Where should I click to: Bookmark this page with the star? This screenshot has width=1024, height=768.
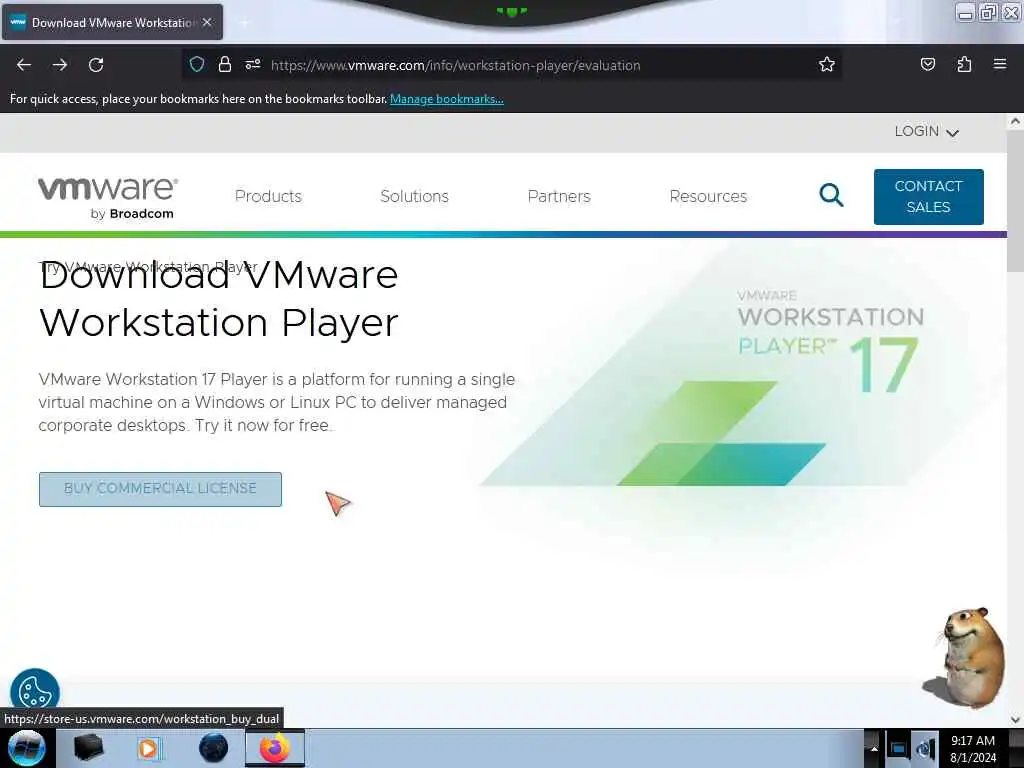tap(827, 65)
